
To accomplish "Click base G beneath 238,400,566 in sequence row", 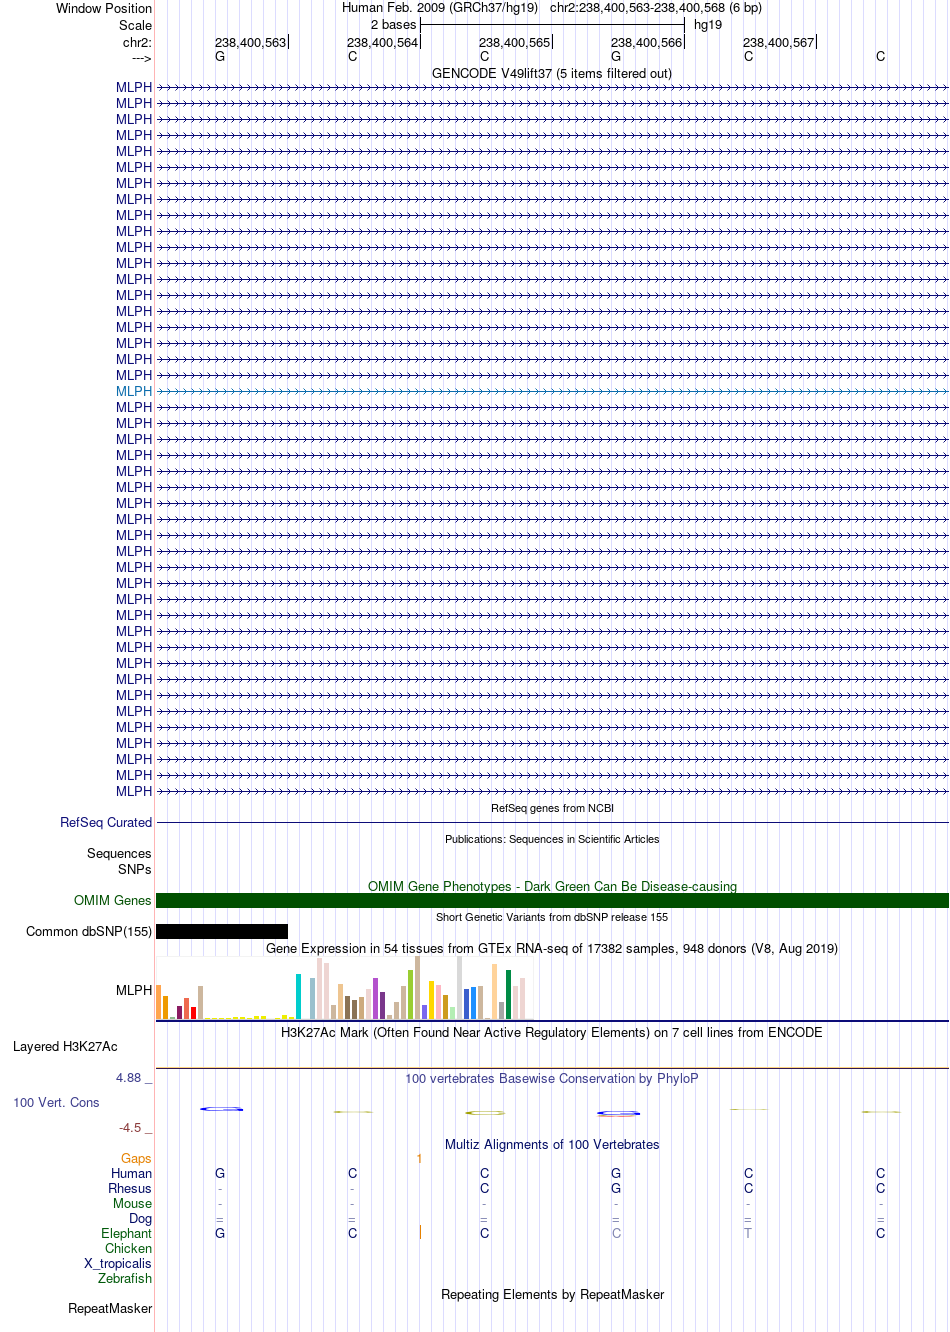I will (x=616, y=57).
